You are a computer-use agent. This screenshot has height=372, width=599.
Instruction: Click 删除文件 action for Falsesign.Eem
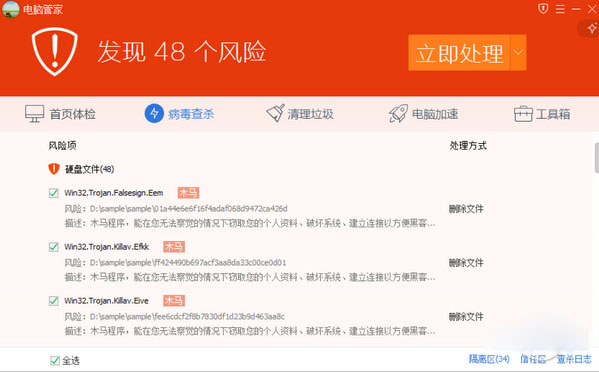pos(466,209)
